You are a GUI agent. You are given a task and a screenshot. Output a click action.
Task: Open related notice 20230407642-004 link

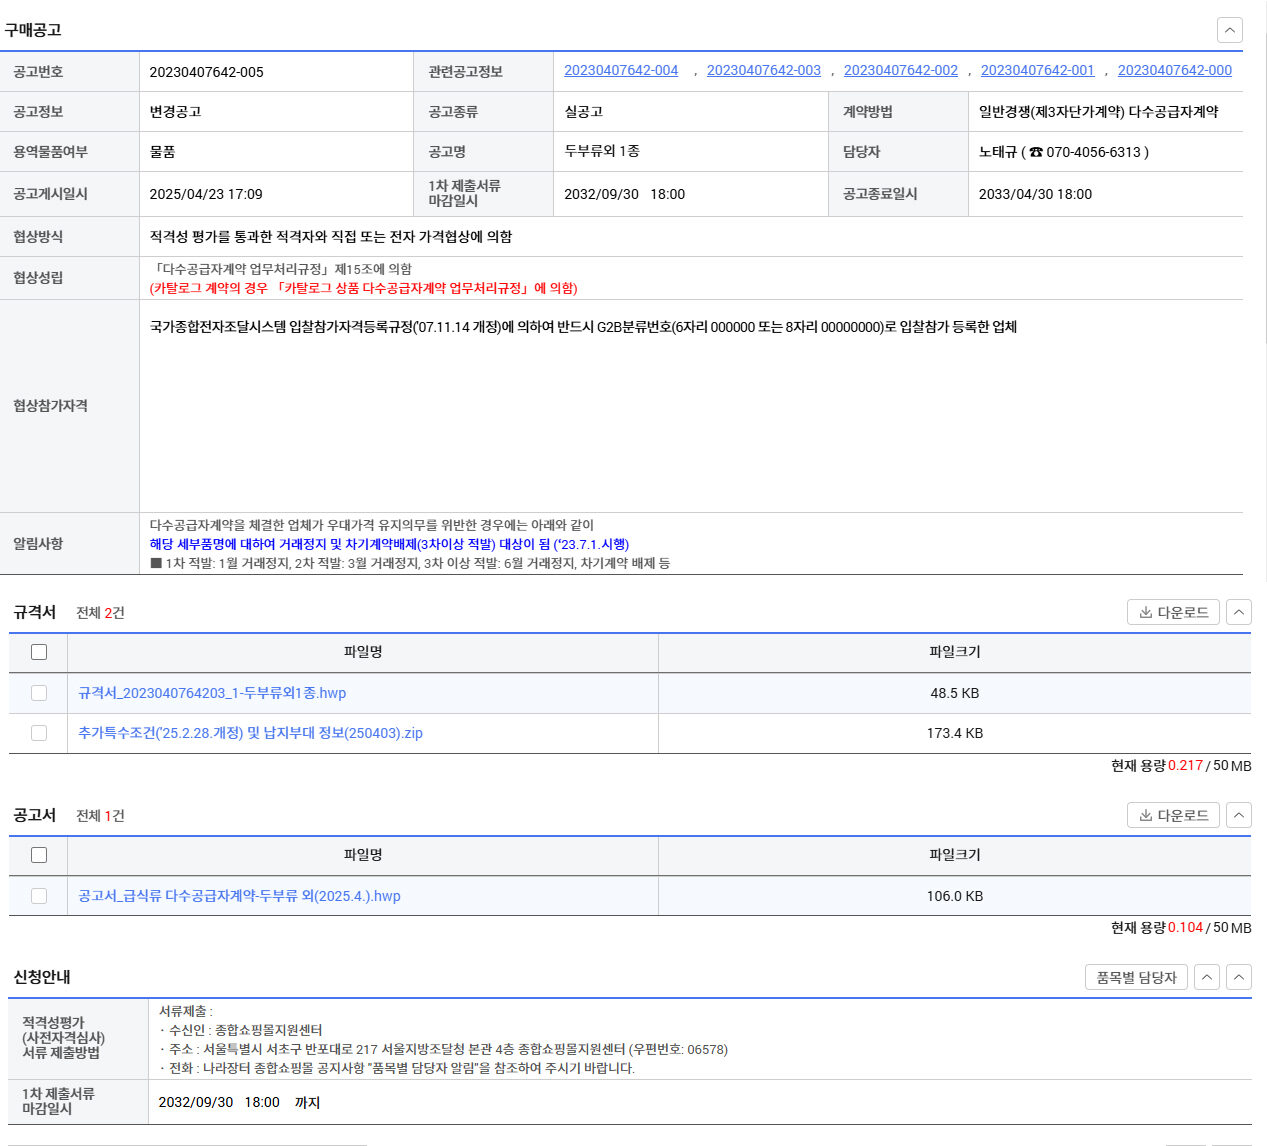point(621,70)
